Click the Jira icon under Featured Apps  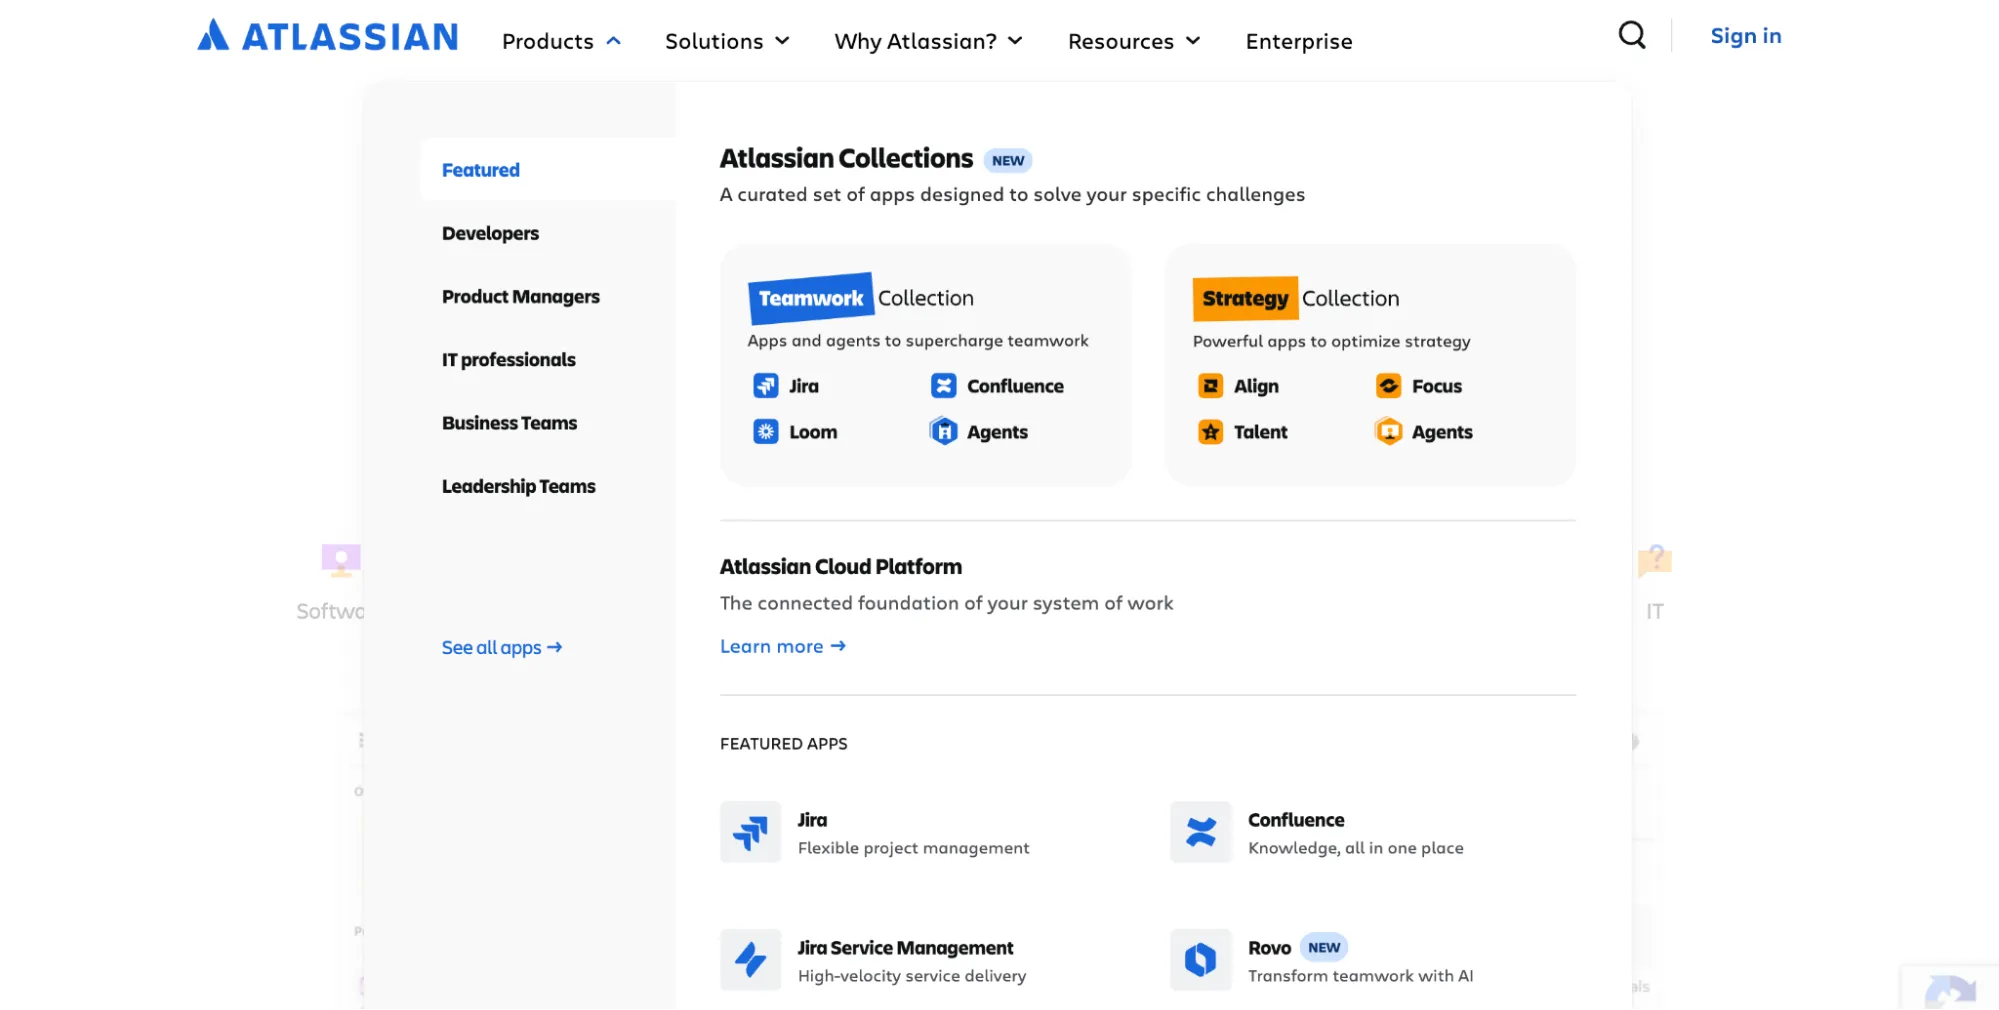tap(750, 832)
